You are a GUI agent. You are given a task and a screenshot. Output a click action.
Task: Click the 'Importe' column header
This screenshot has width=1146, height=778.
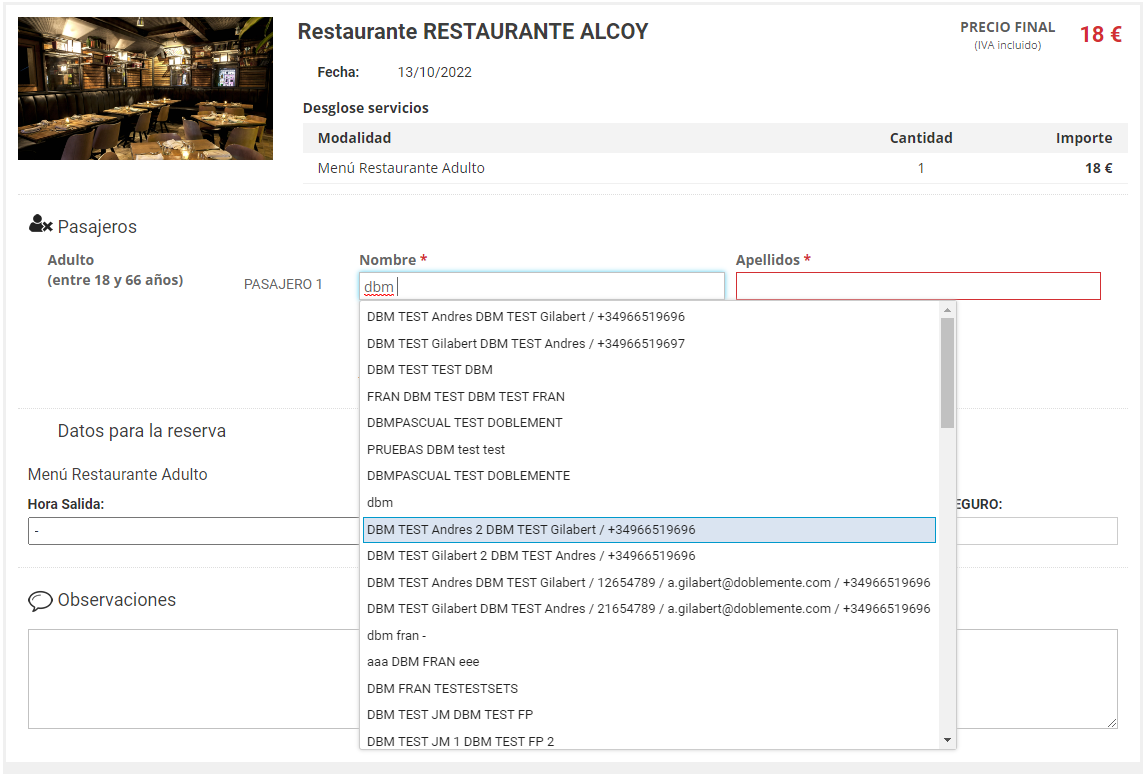(x=1084, y=138)
